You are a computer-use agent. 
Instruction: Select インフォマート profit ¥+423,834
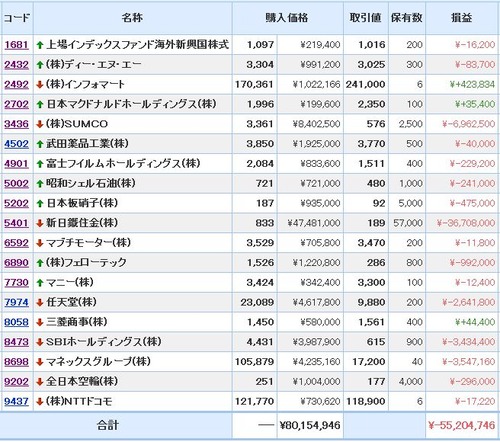click(472, 84)
